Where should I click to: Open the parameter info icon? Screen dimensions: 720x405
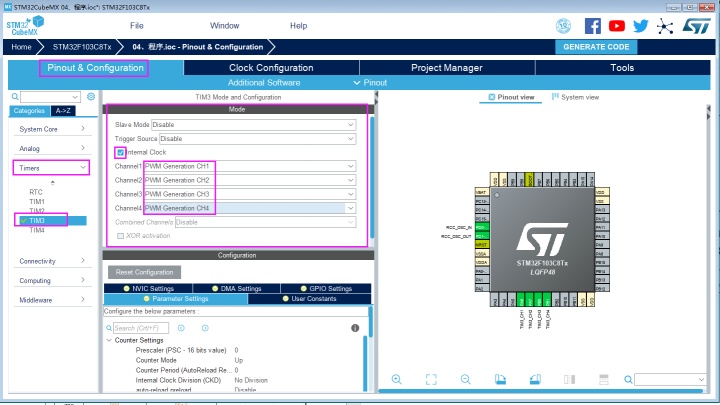click(x=355, y=328)
